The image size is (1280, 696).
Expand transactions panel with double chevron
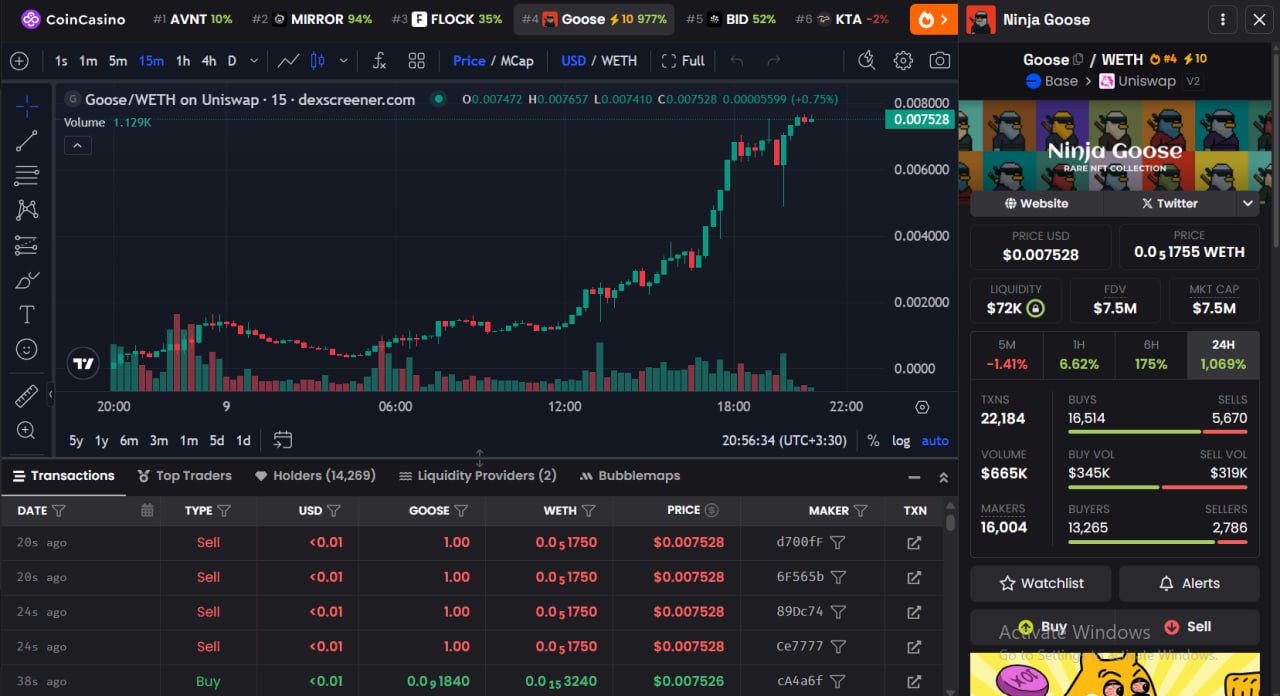943,477
